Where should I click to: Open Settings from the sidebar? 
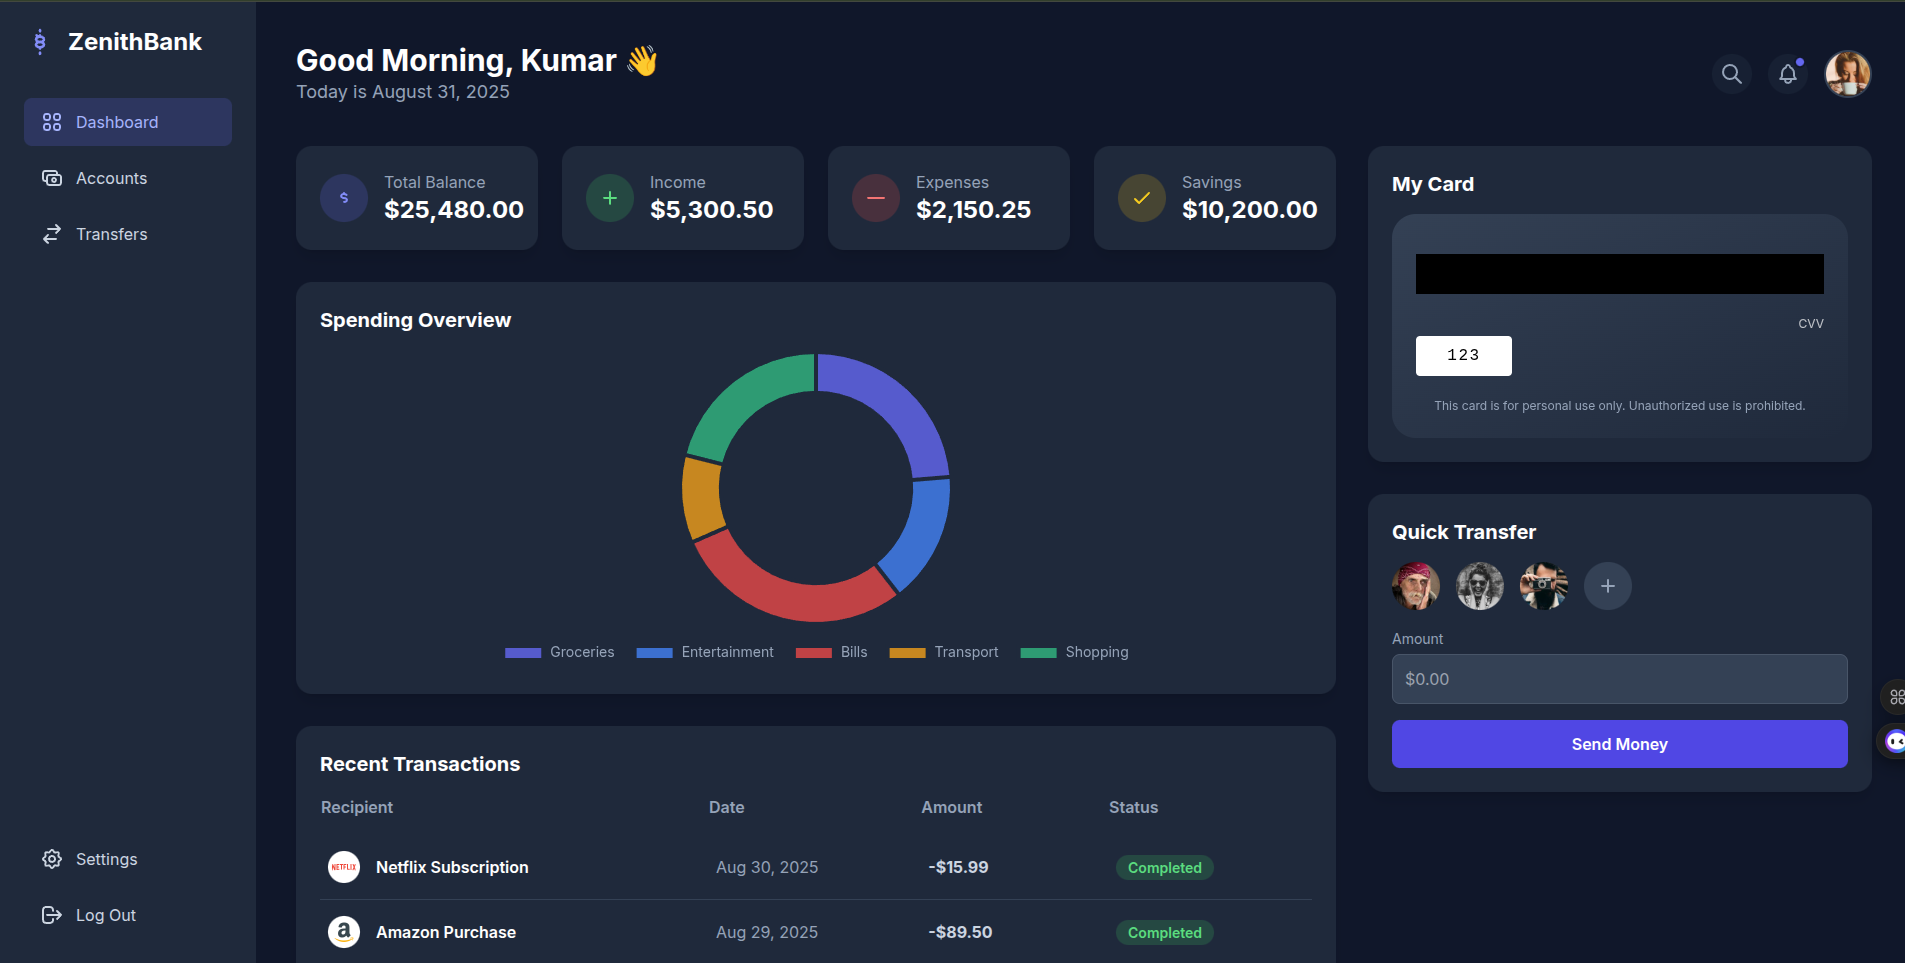click(106, 859)
